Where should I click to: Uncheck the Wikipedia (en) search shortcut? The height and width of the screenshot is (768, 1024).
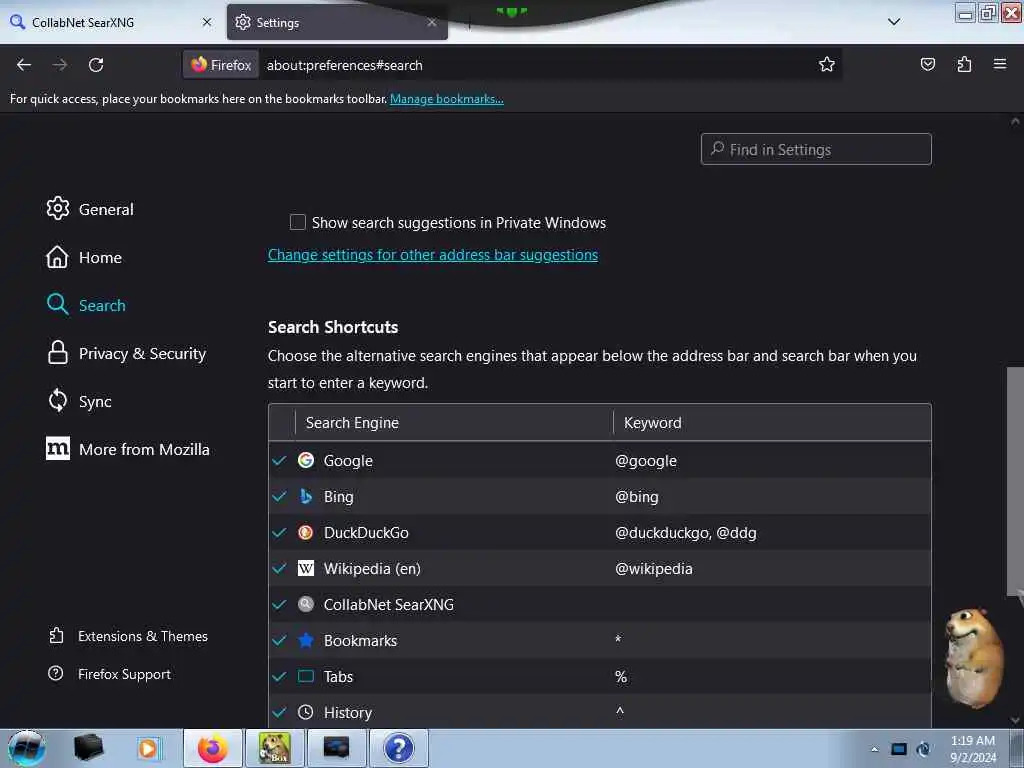(280, 568)
